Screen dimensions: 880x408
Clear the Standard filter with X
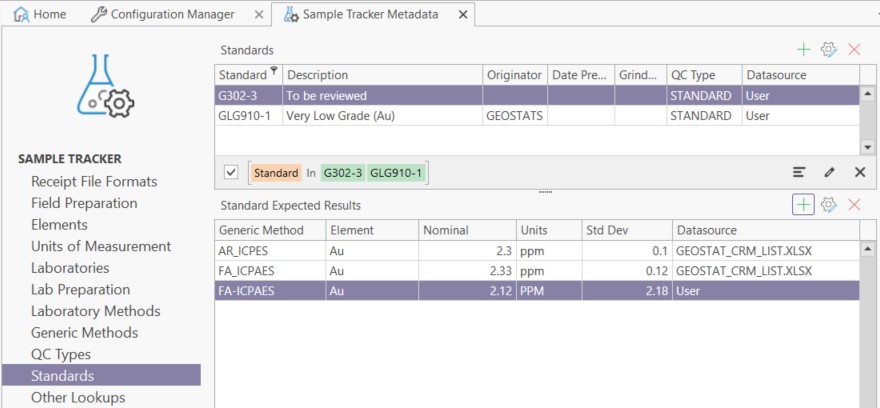[859, 172]
